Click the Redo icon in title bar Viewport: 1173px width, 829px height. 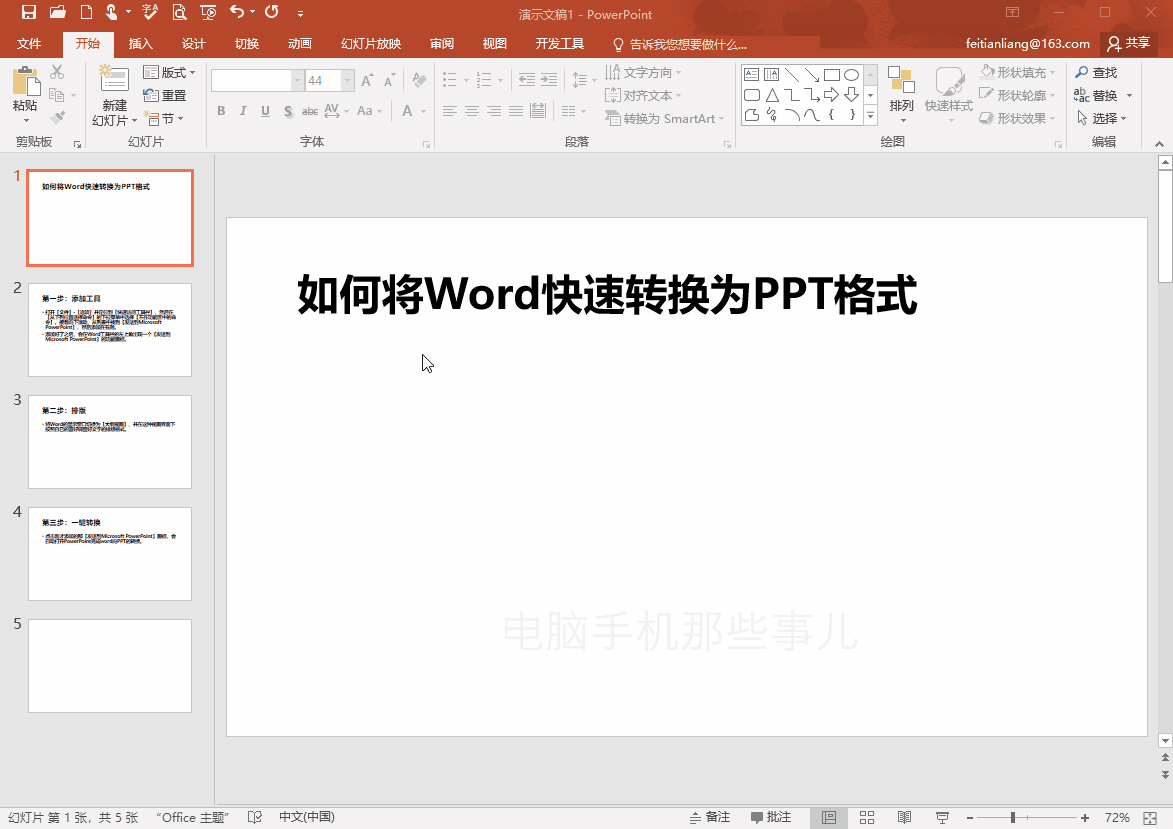(x=272, y=12)
